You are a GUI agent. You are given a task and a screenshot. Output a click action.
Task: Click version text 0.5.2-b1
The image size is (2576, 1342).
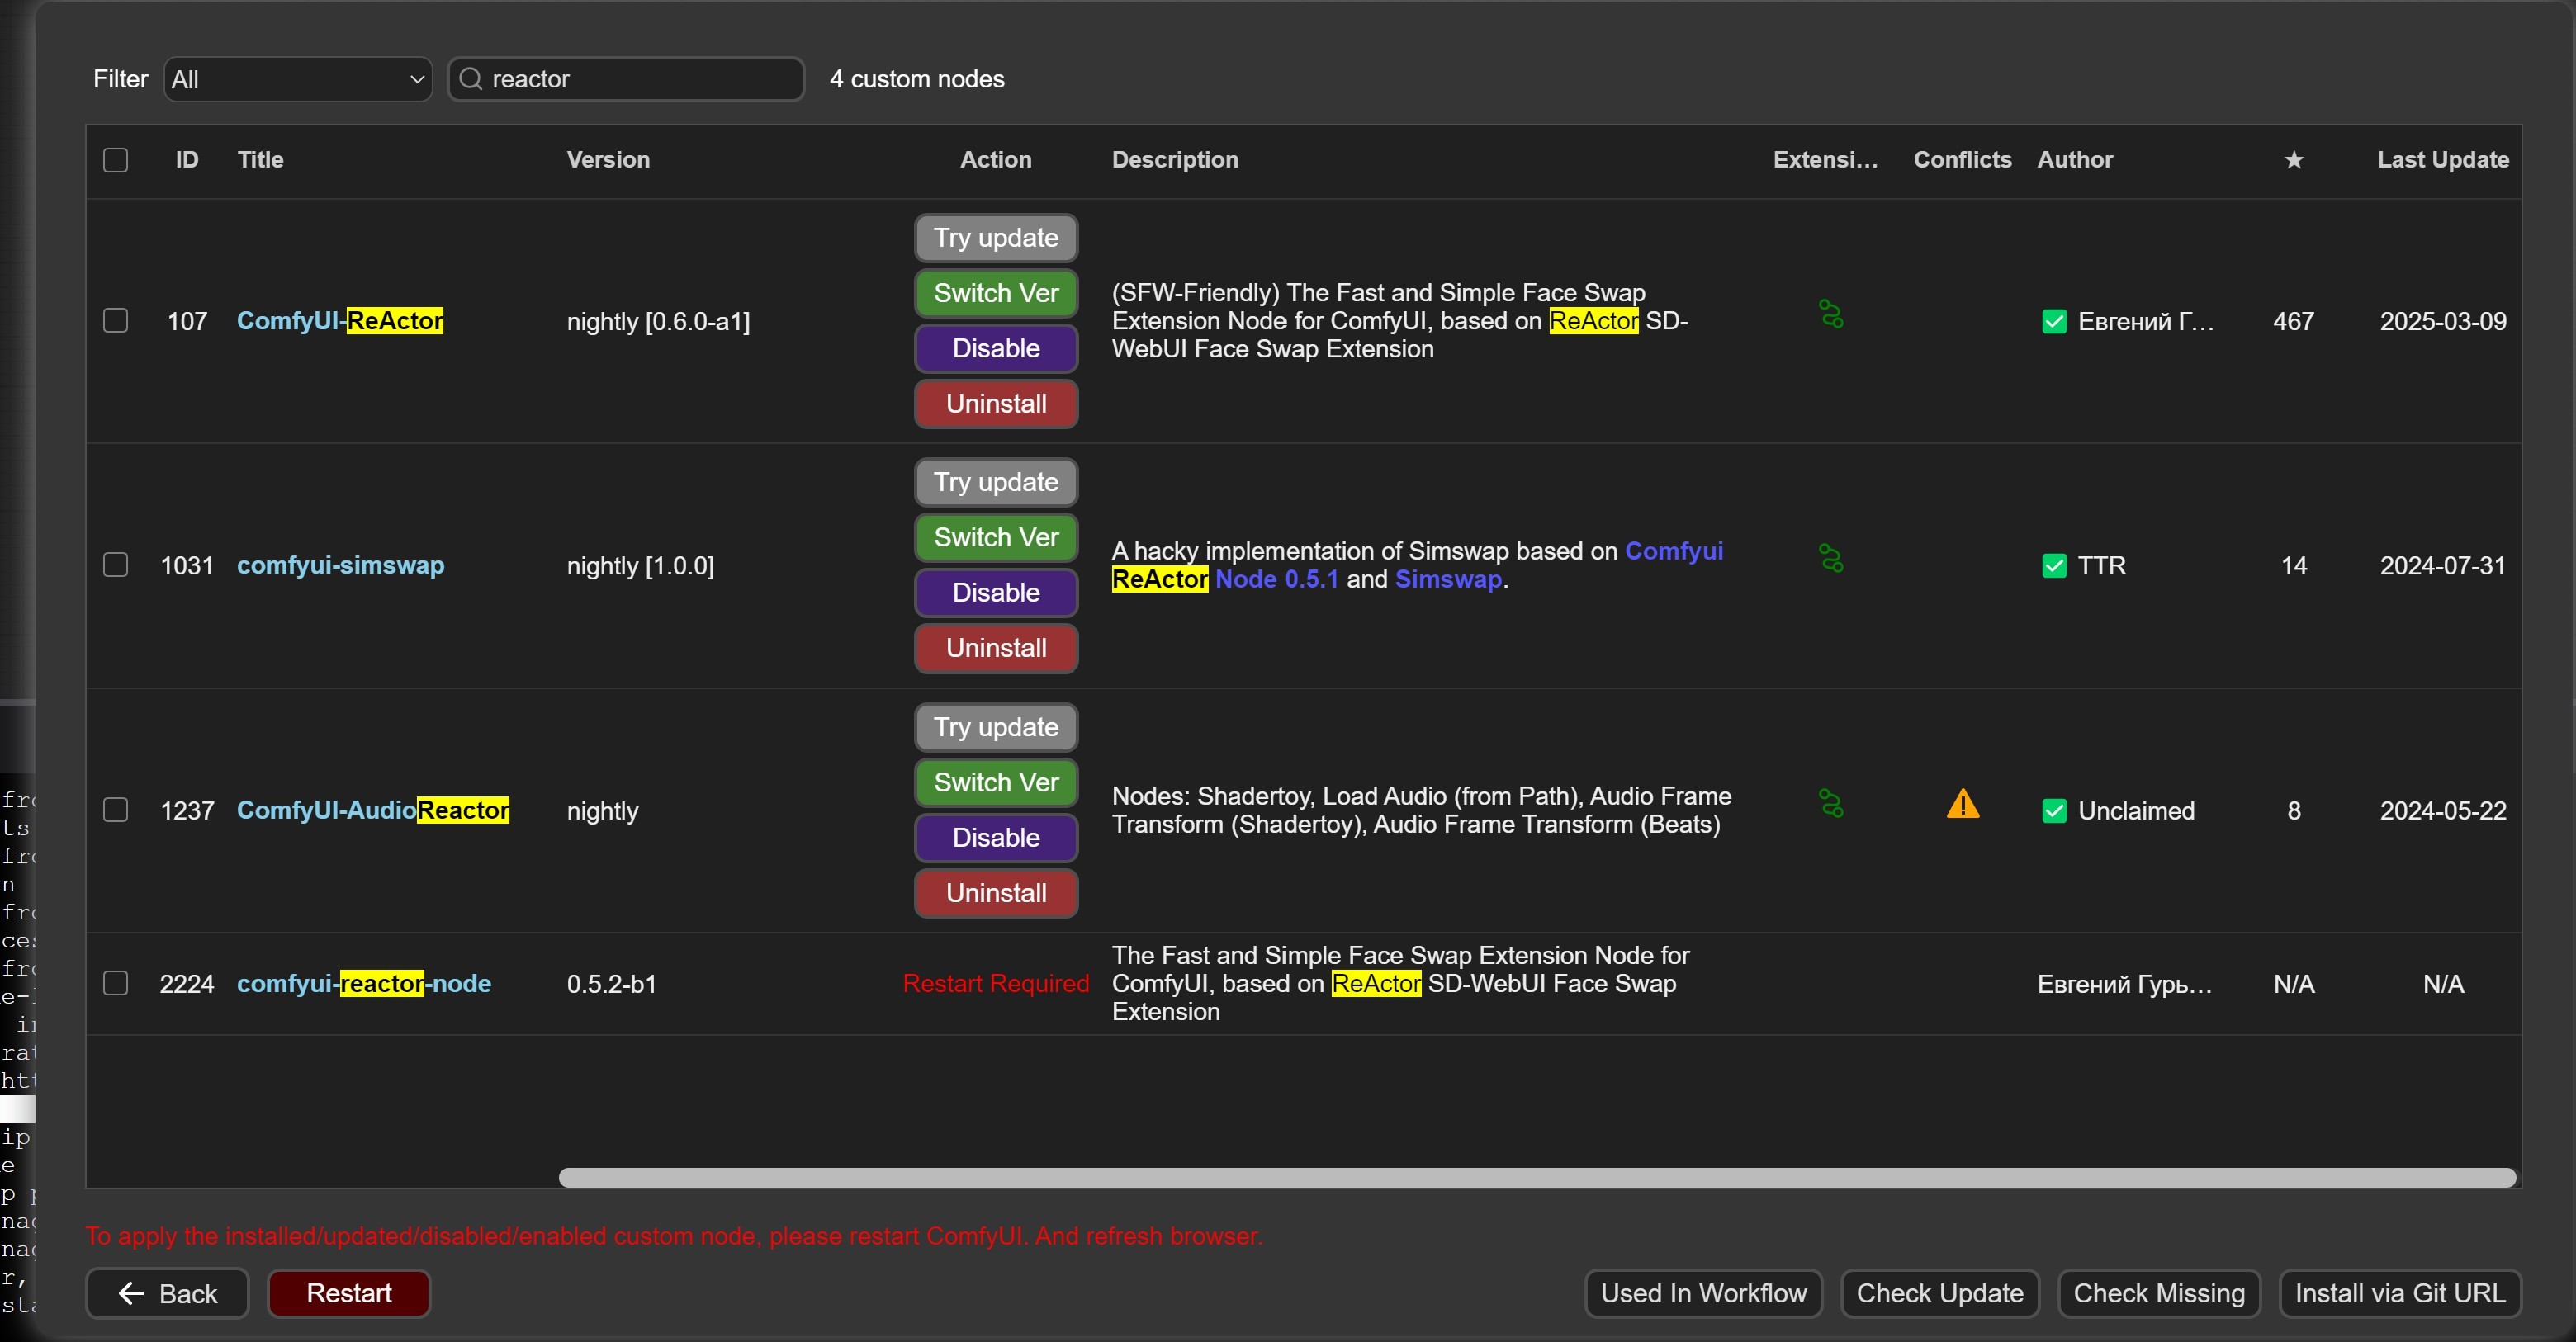612,984
